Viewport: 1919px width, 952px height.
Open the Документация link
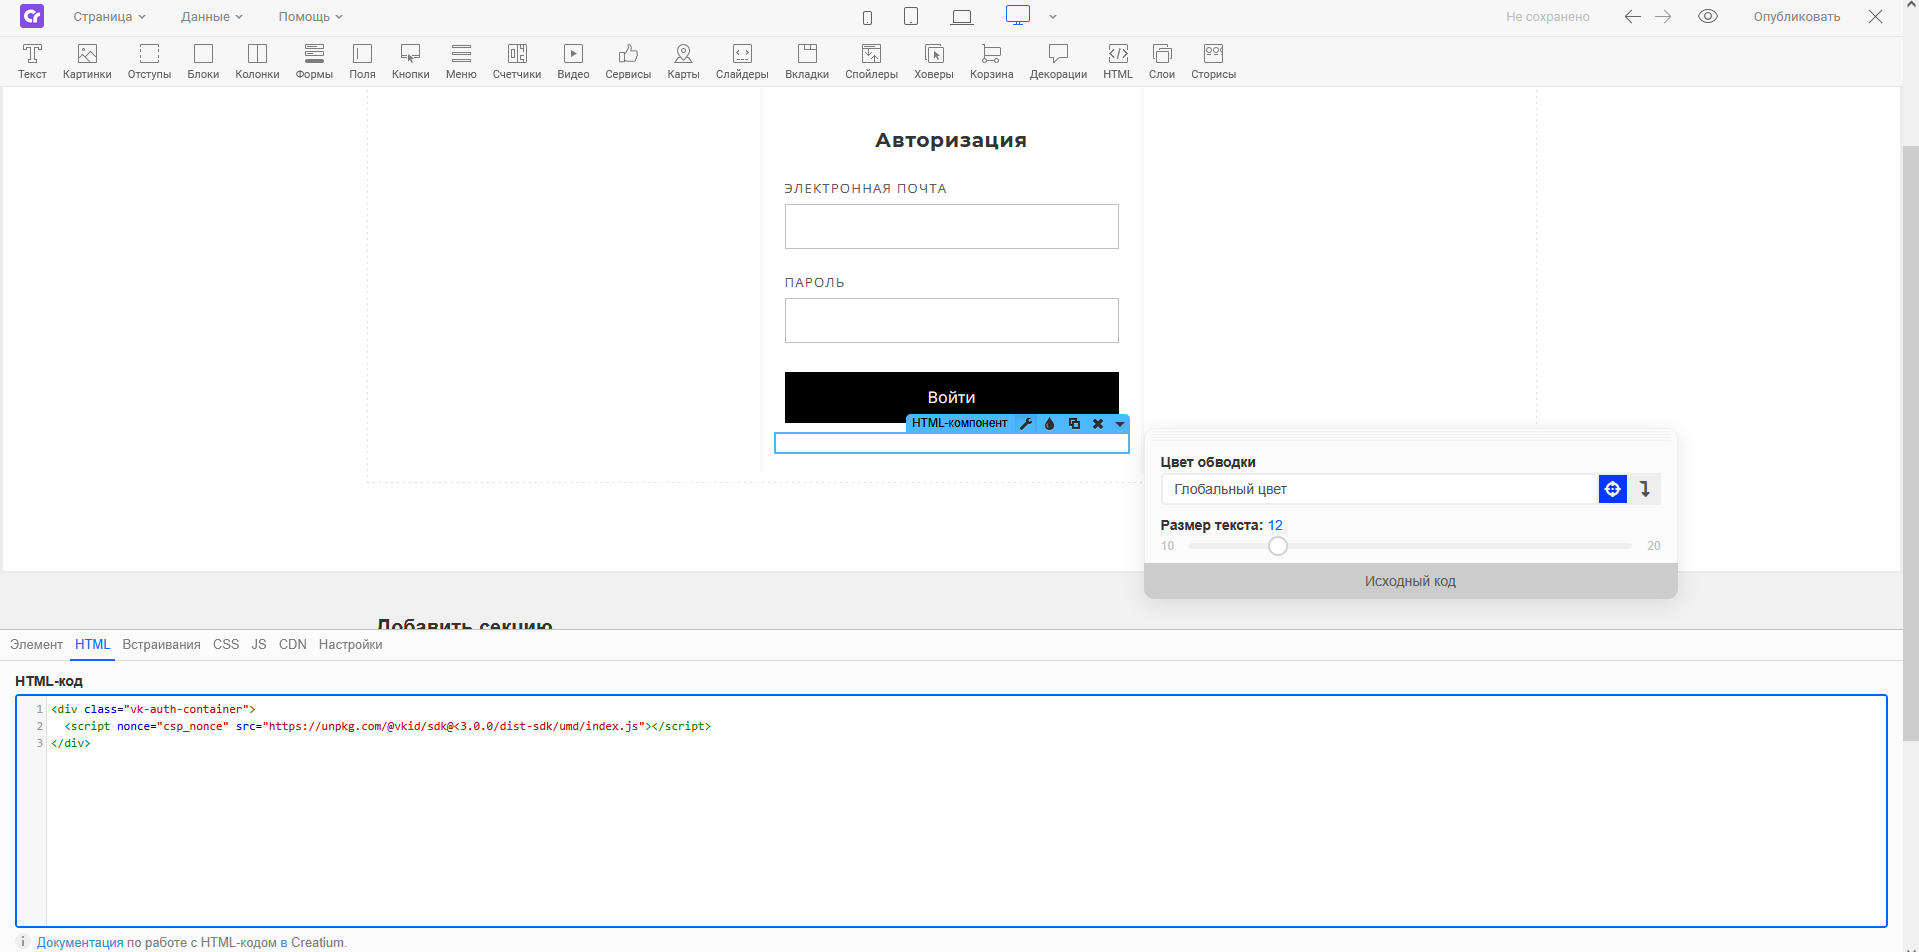pyautogui.click(x=80, y=942)
